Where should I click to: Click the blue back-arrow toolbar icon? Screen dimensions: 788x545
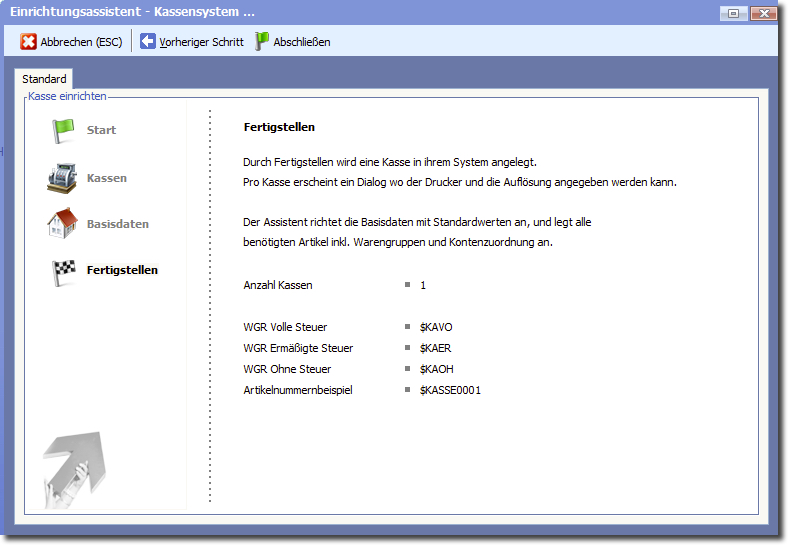148,42
